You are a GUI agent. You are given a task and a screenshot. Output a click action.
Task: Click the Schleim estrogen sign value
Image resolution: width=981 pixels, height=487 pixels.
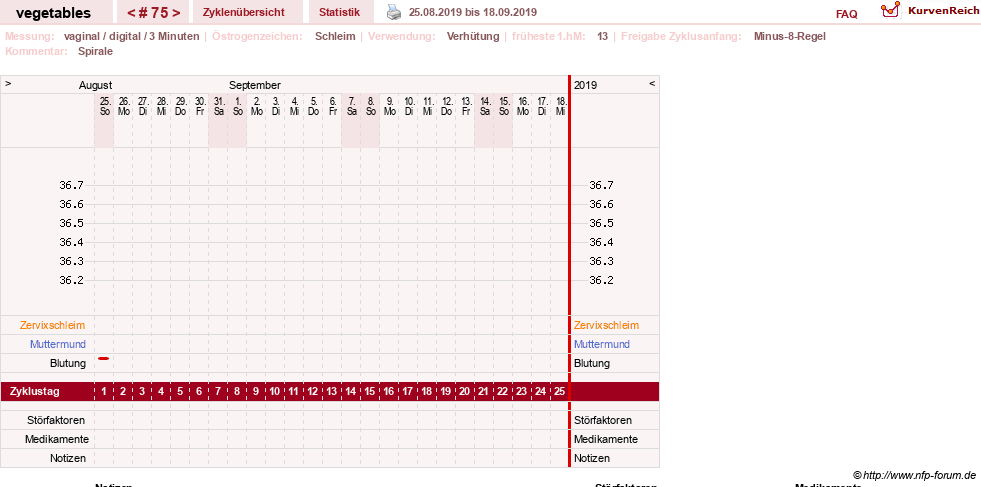335,36
